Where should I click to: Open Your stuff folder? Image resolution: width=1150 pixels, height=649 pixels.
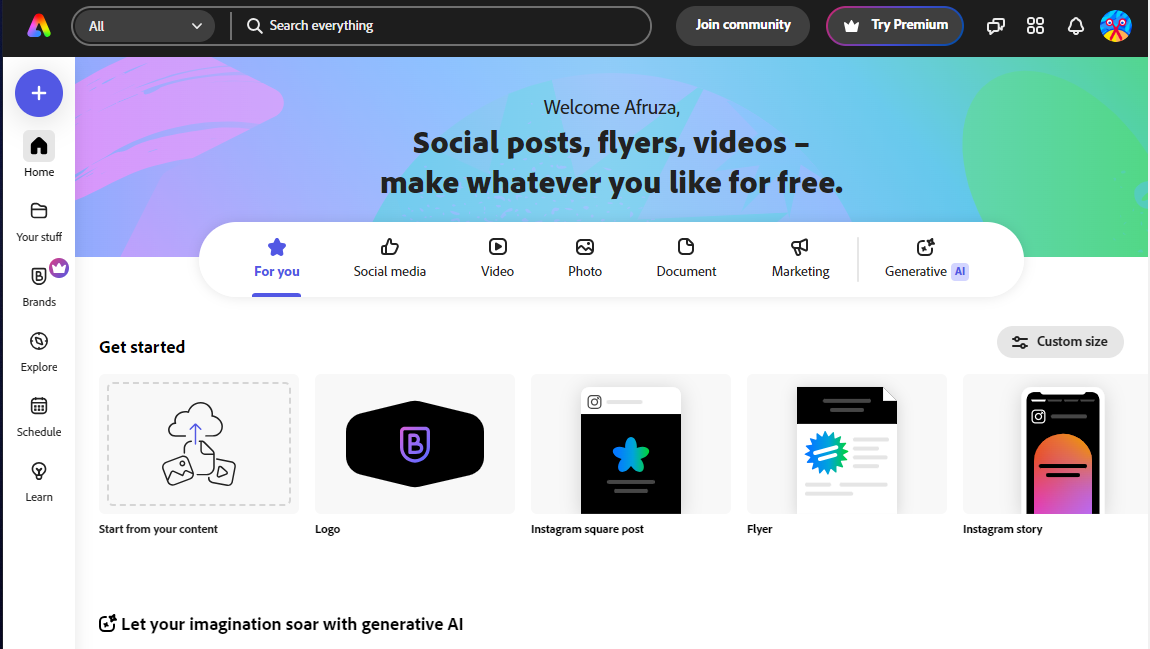pyautogui.click(x=39, y=221)
